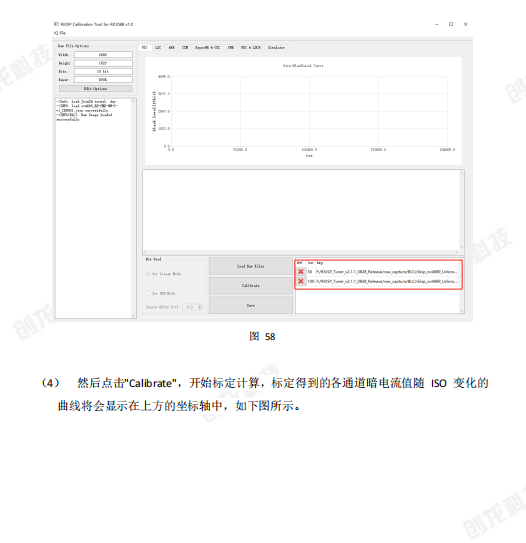Delete the ISO 100 raw file entry
Viewport: 526px width, 543px height.
click(x=301, y=281)
